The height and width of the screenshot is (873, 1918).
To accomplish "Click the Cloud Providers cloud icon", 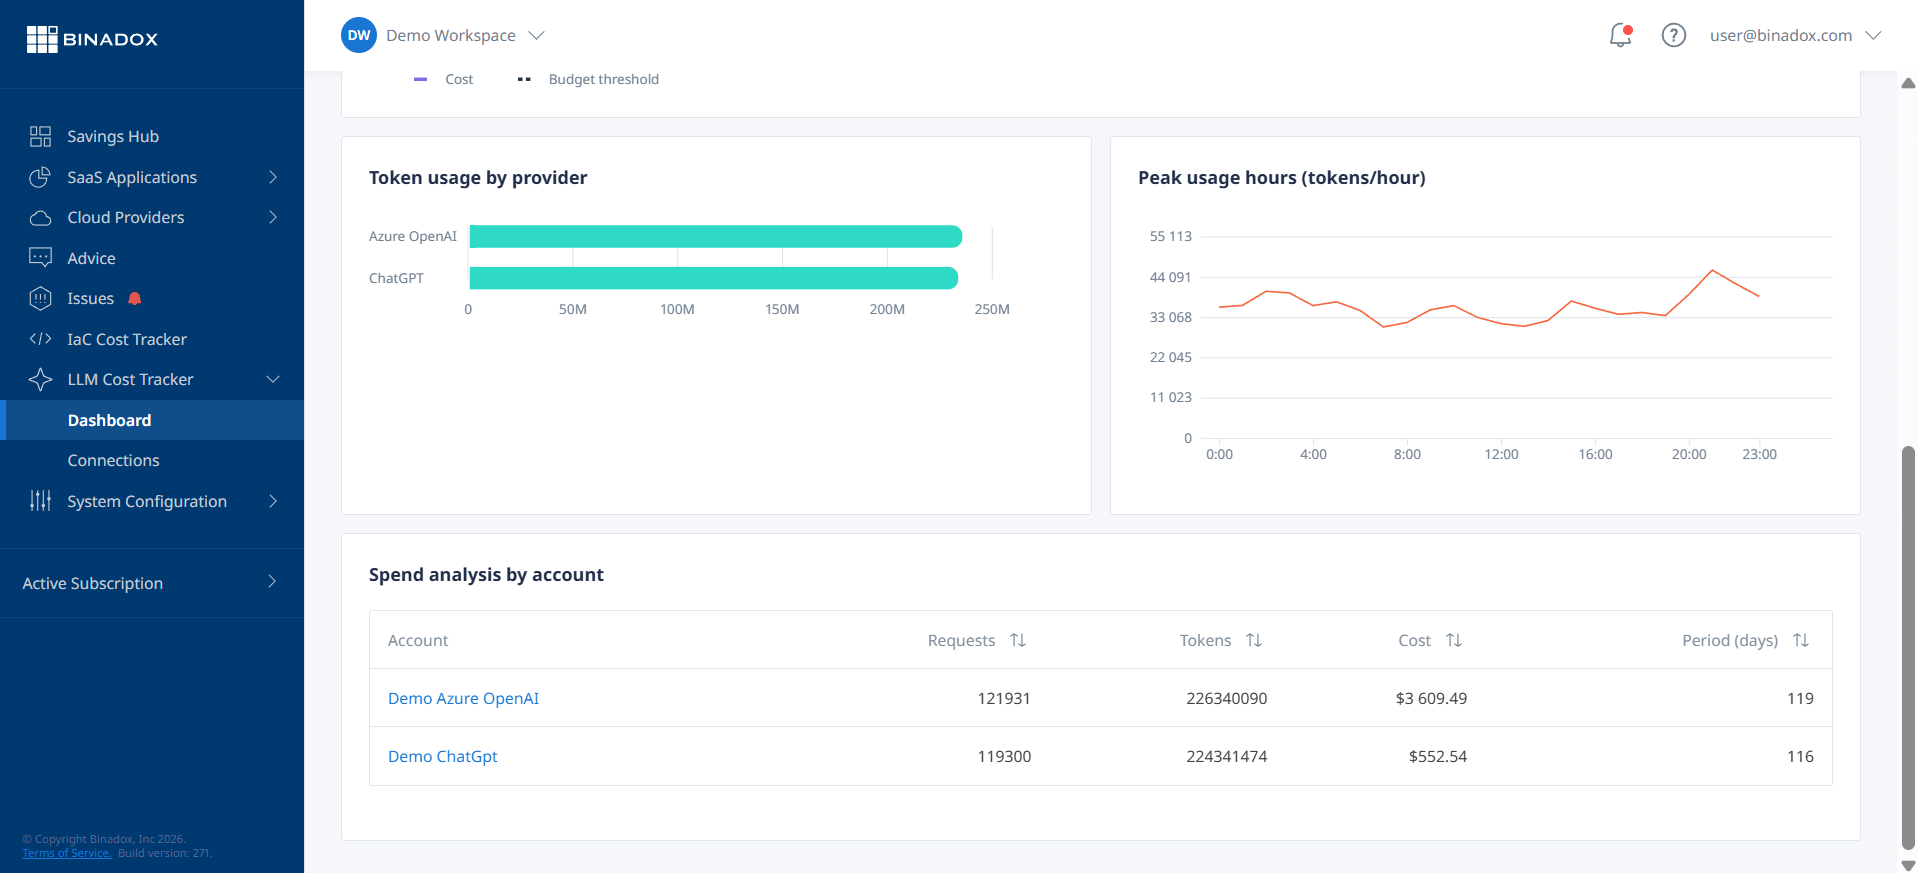I will (40, 217).
